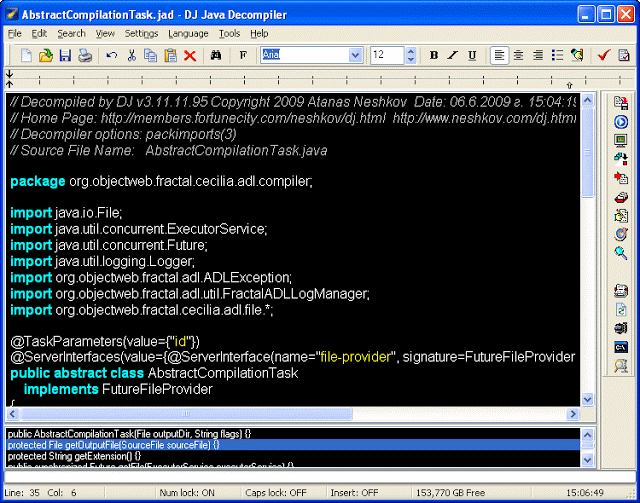Screen dimensions: 640x503
Task: Click the printer icon in right sidebar
Action: (x=621, y=291)
